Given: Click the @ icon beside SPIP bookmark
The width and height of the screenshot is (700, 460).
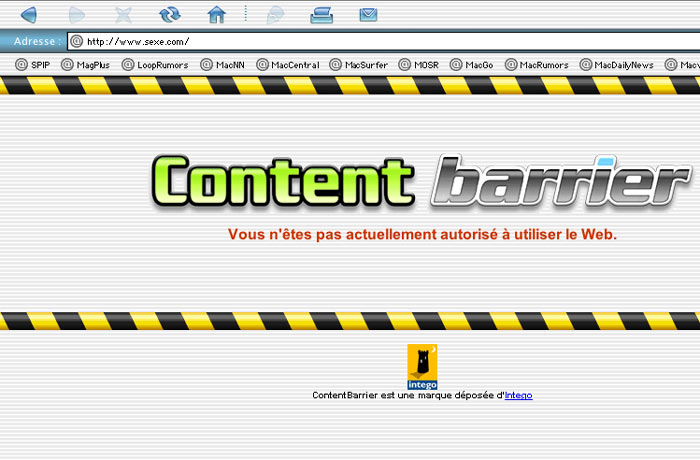Looking at the screenshot, I should click(x=21, y=65).
